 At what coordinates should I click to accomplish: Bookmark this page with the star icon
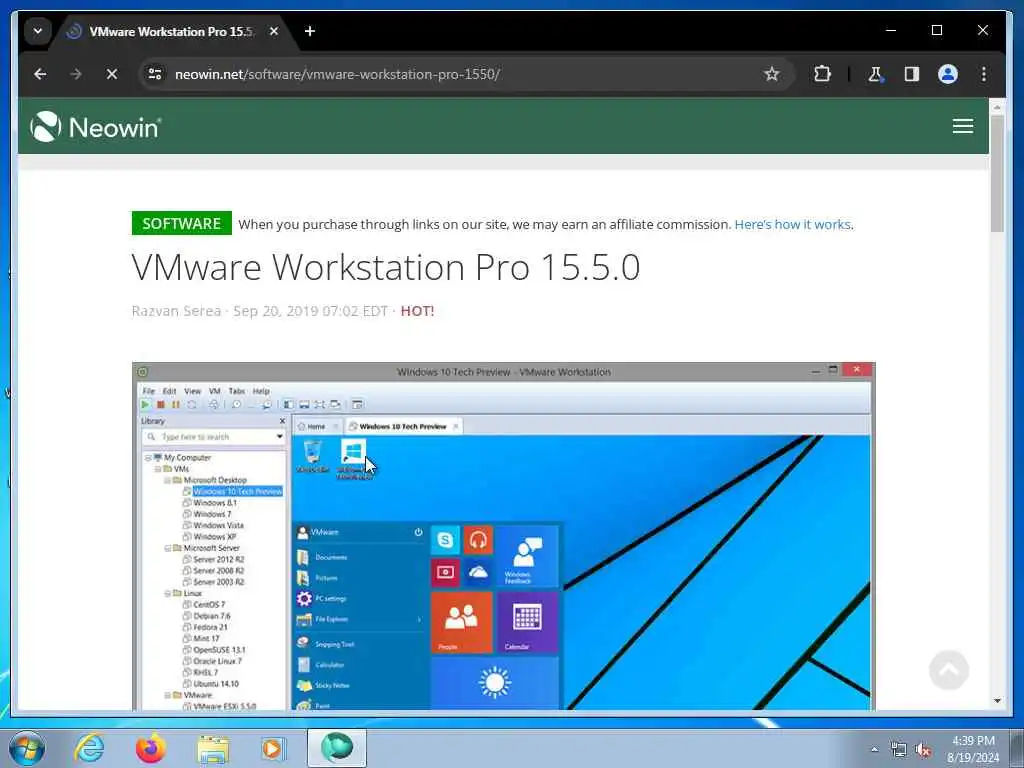[x=771, y=74]
